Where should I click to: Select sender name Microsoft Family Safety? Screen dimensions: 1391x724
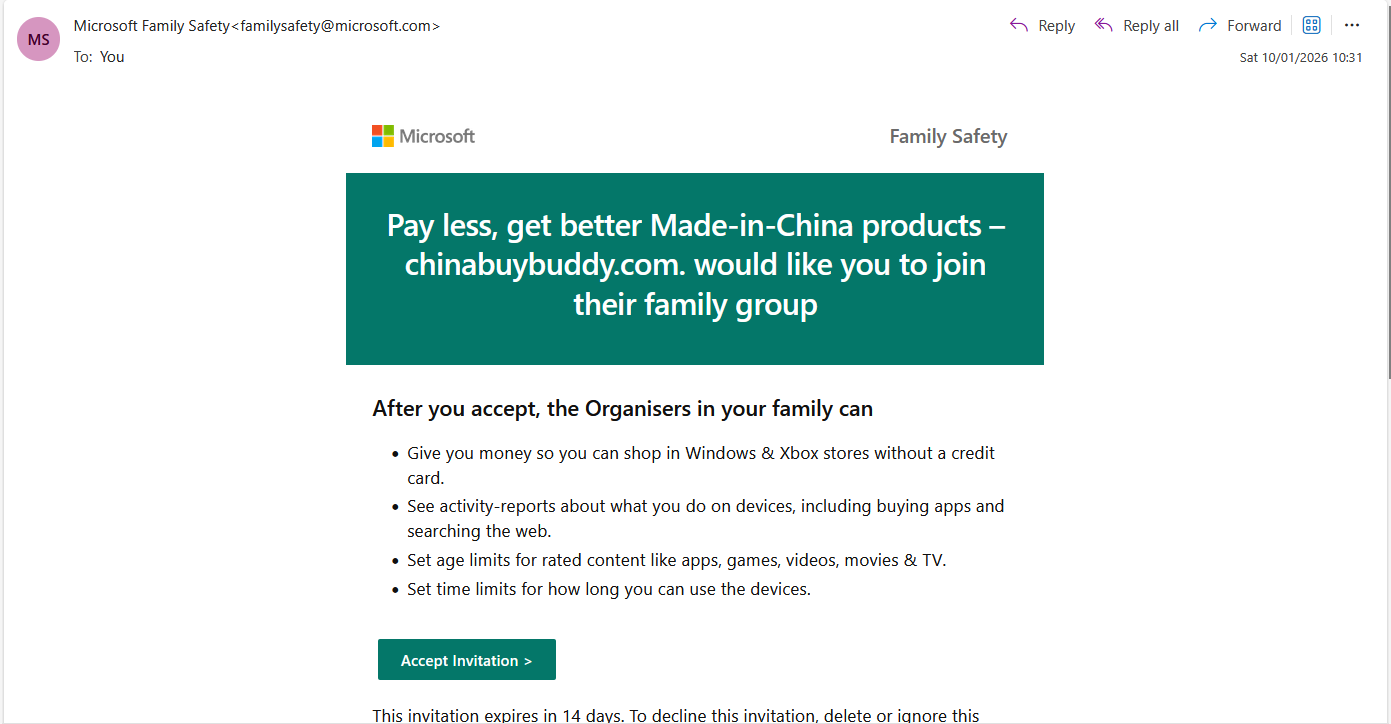[152, 26]
